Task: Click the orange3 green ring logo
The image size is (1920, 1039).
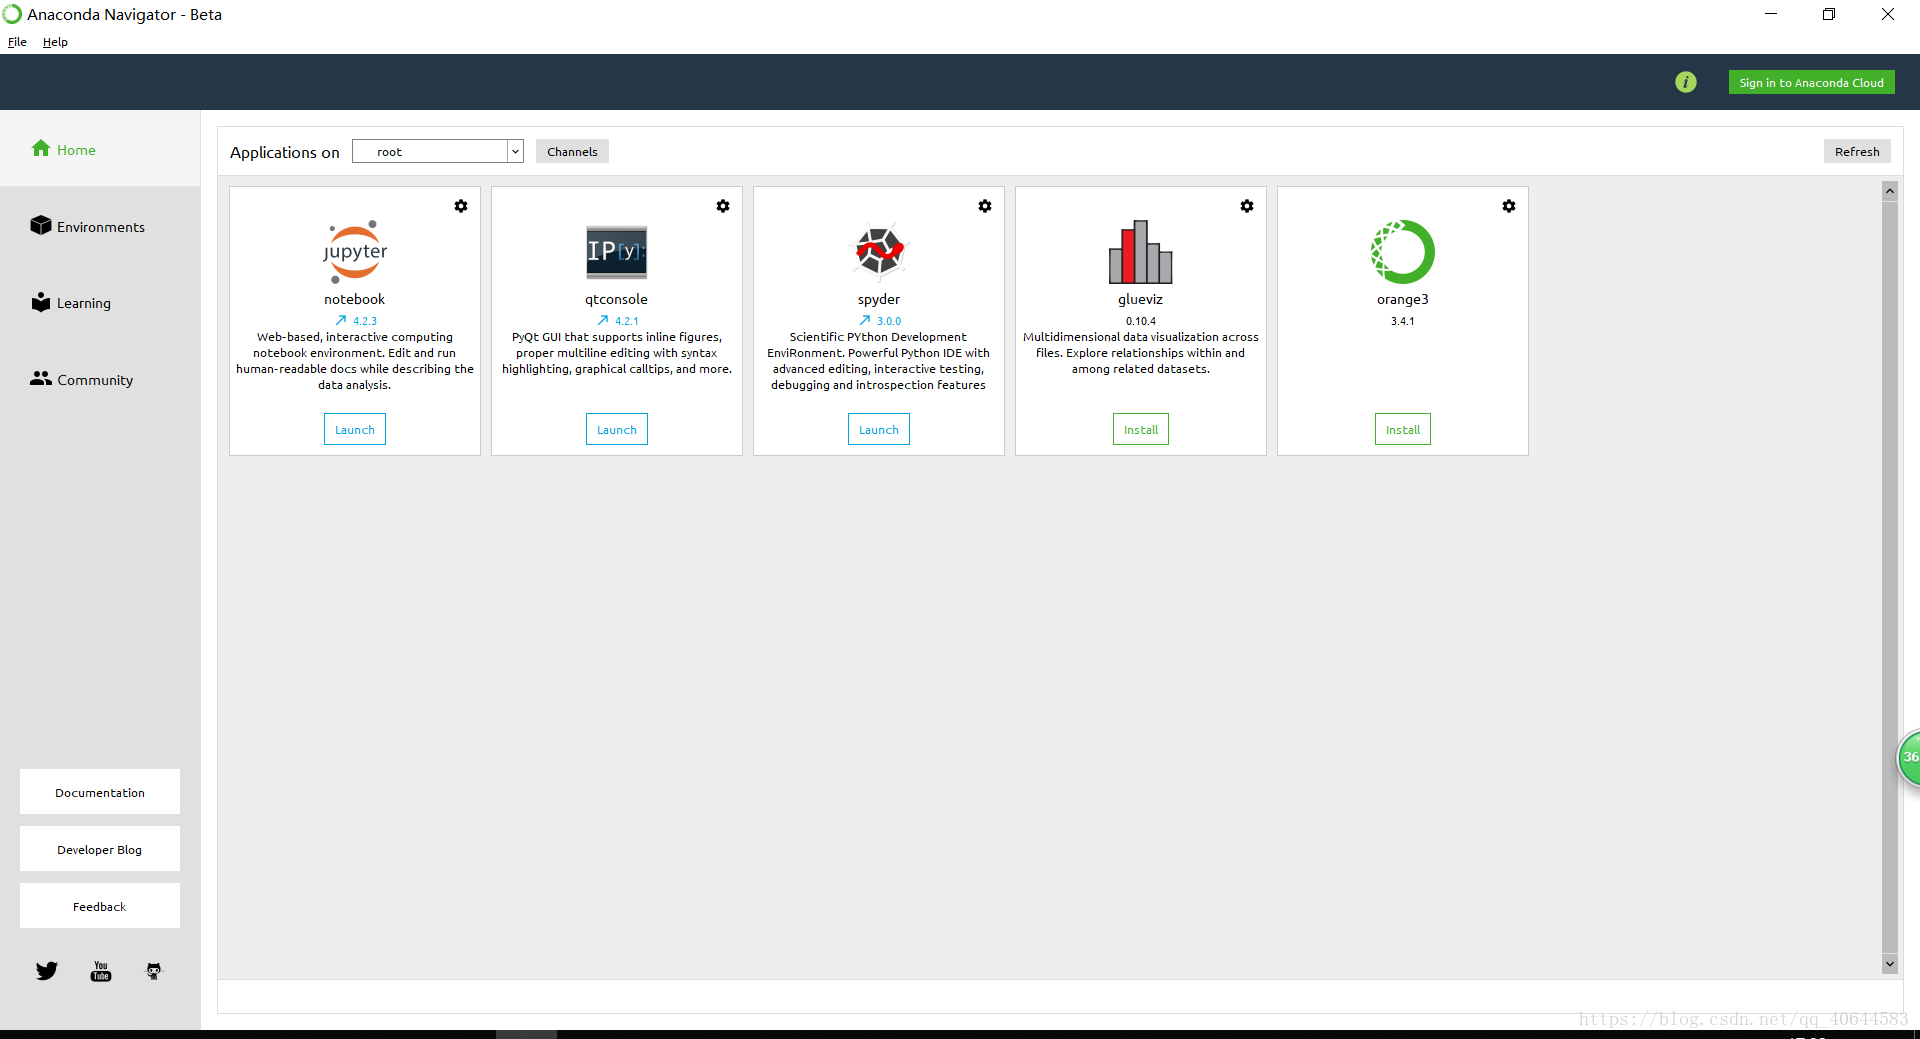Action: [1403, 252]
